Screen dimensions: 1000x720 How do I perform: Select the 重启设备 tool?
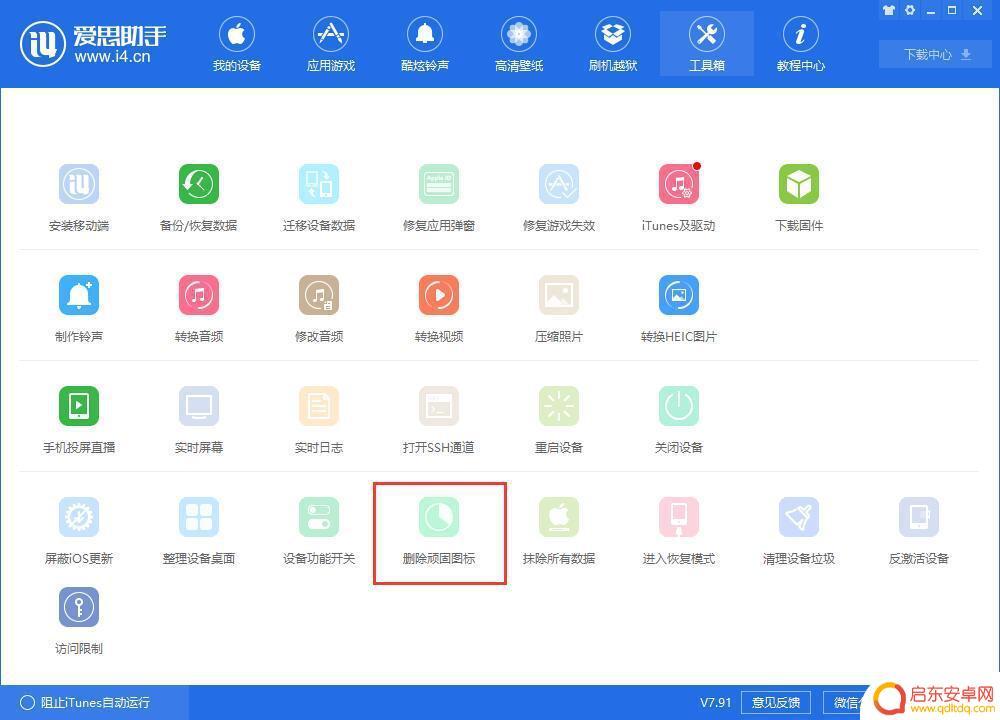coord(559,420)
